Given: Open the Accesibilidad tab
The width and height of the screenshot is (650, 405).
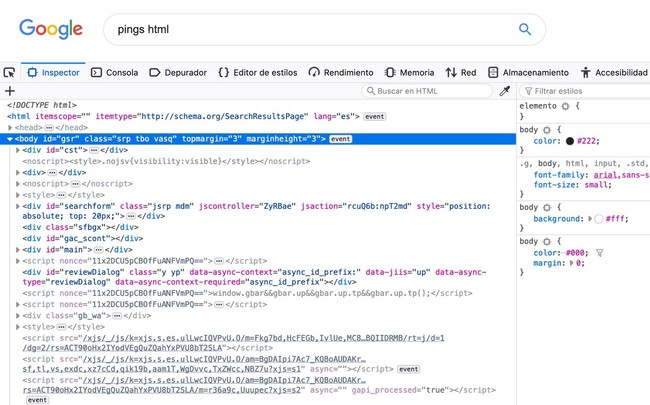Looking at the screenshot, I should (614, 73).
